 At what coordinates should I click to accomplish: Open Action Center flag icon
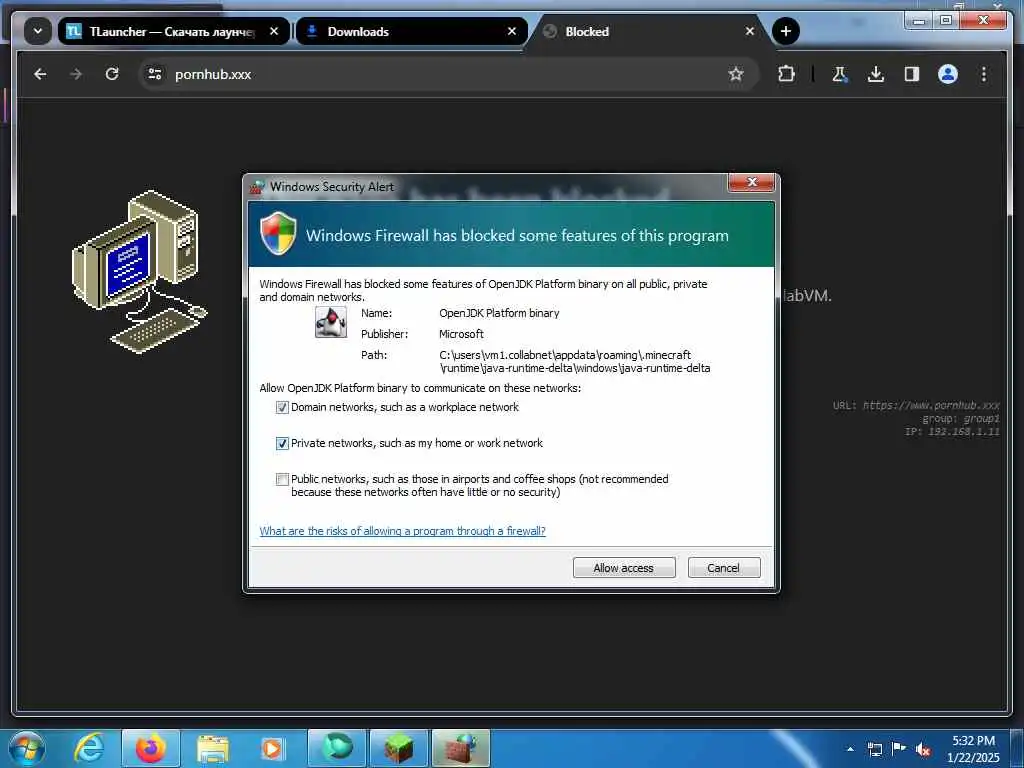pos(899,749)
